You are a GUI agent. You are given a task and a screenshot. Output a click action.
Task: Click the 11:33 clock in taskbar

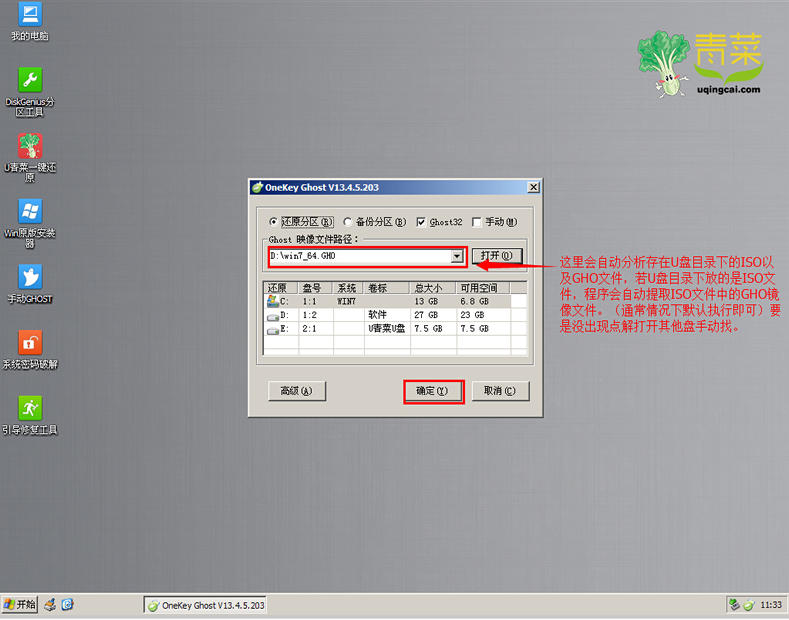(x=771, y=605)
